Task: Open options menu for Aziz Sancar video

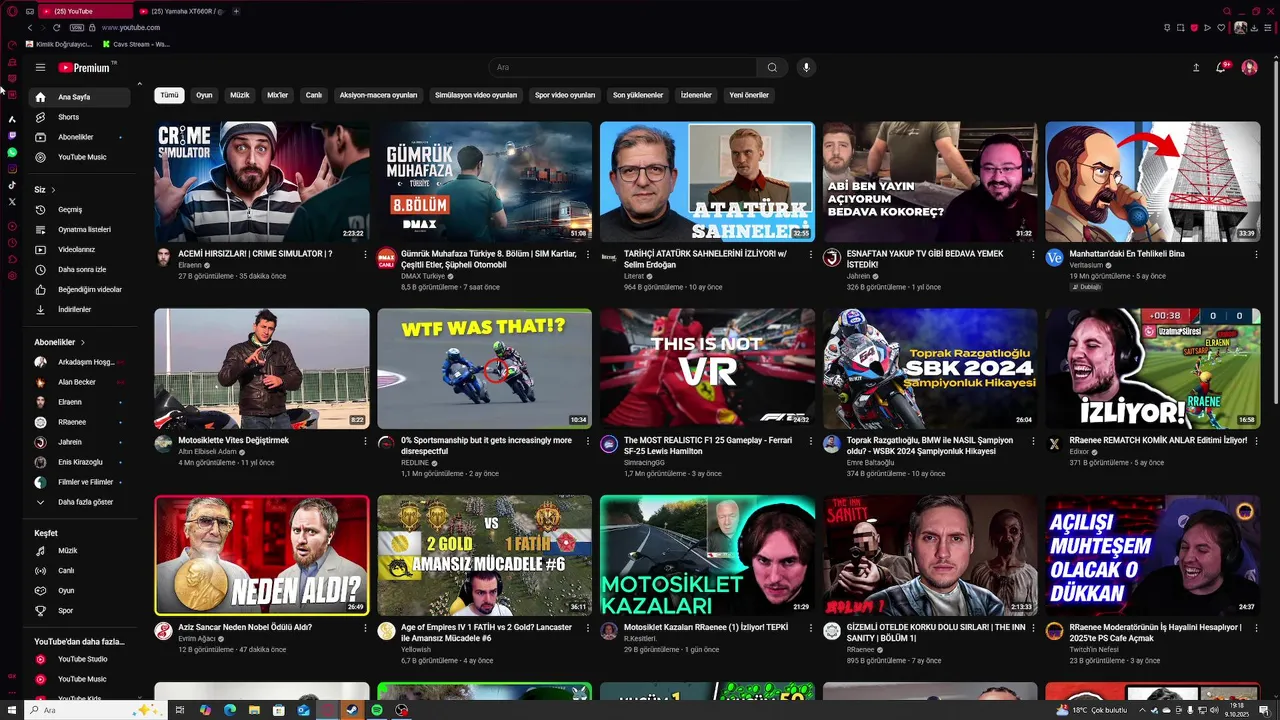Action: (365, 628)
